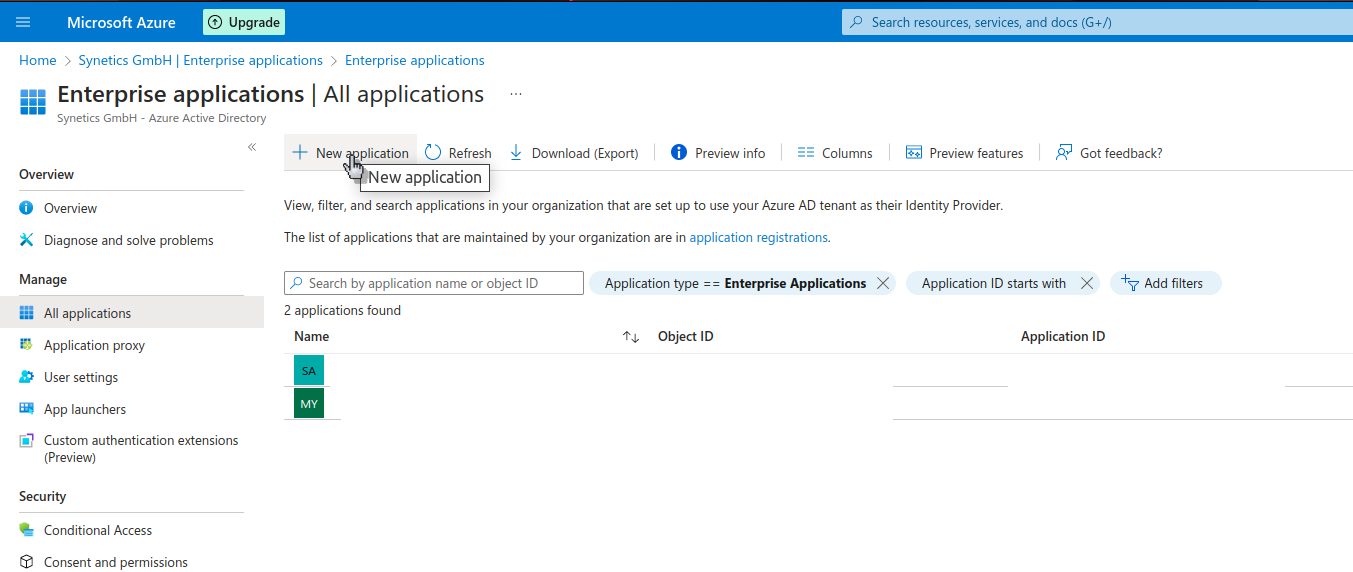This screenshot has height=572, width=1353.
Task: Click the Application proxy icon
Action: coord(27,345)
